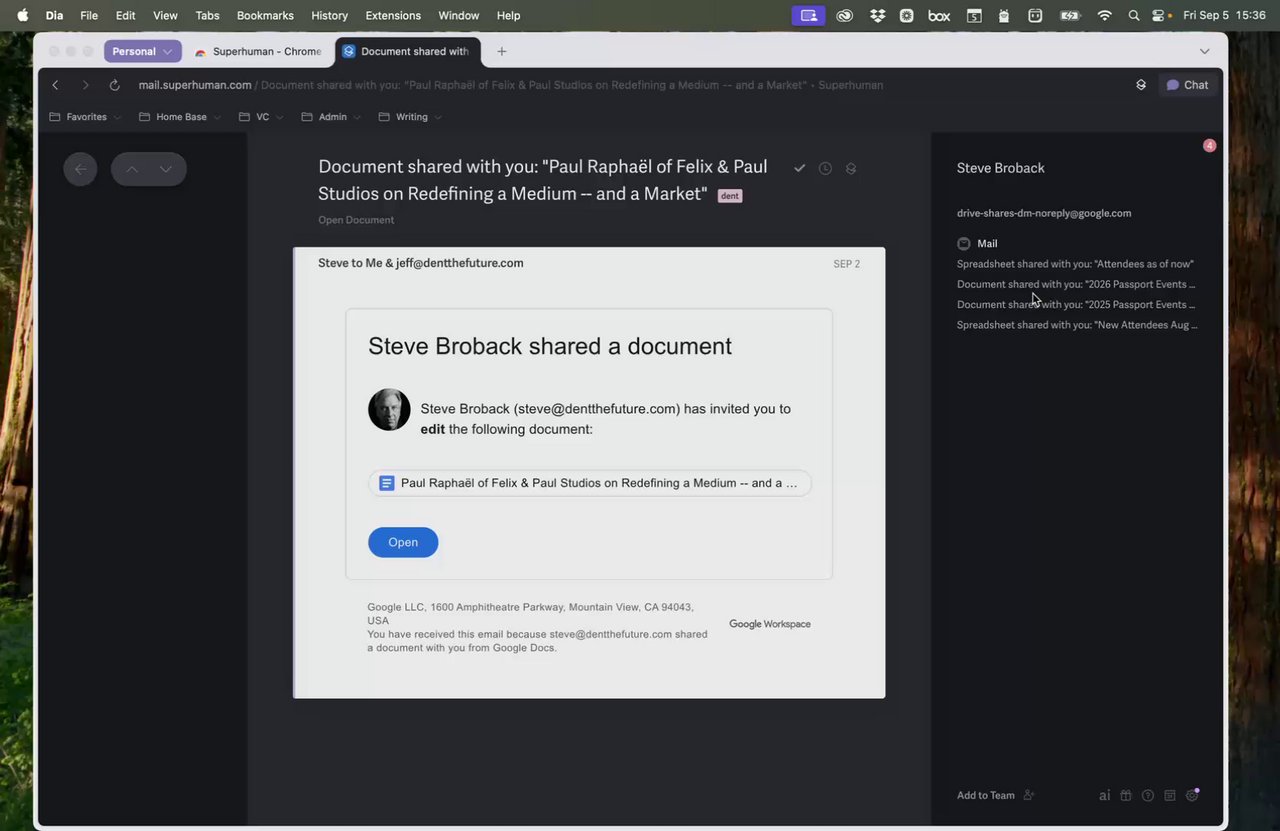
Task: Open the tab list chevron at the window's right
Action: point(1205,51)
